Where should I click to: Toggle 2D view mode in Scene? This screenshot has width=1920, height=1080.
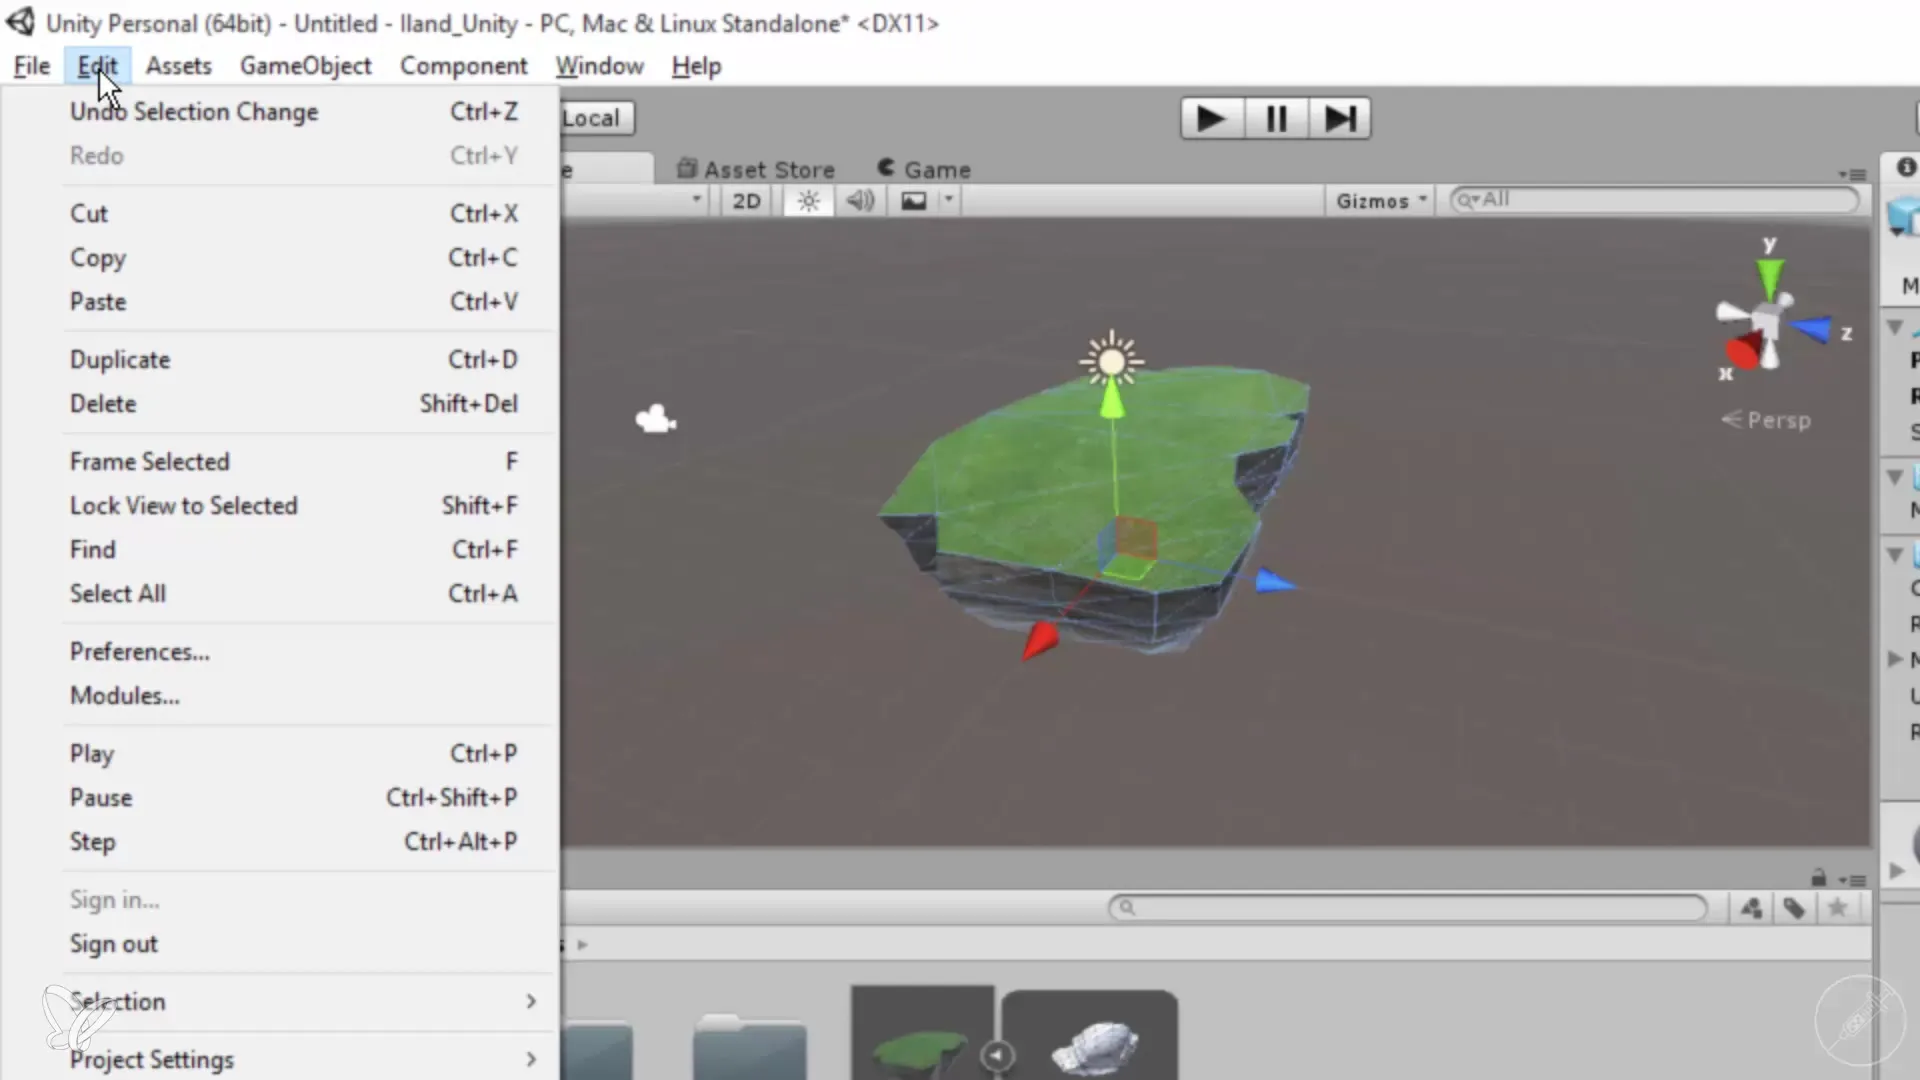click(x=746, y=201)
